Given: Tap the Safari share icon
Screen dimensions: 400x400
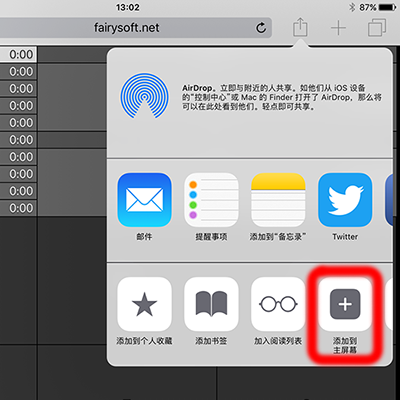Looking at the screenshot, I should coord(300,27).
